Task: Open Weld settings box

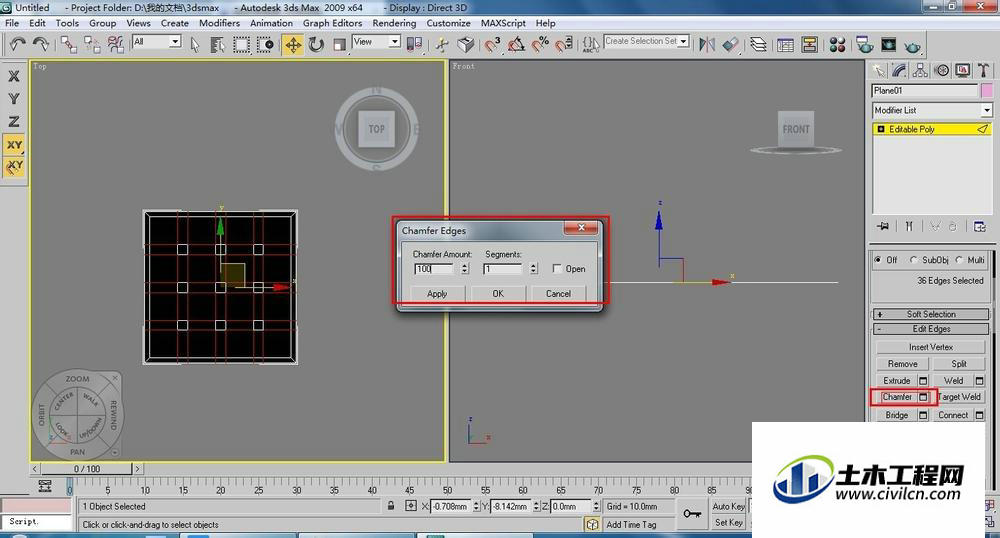Action: point(980,381)
